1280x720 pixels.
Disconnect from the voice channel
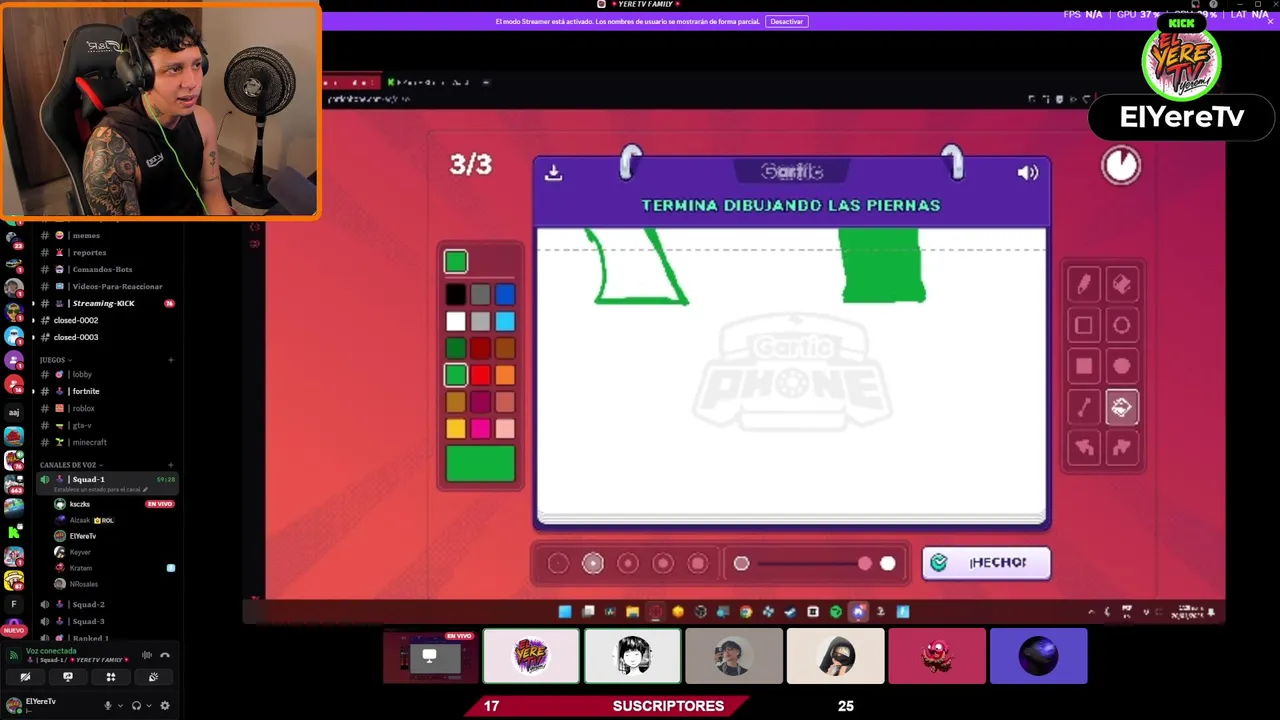[x=165, y=655]
